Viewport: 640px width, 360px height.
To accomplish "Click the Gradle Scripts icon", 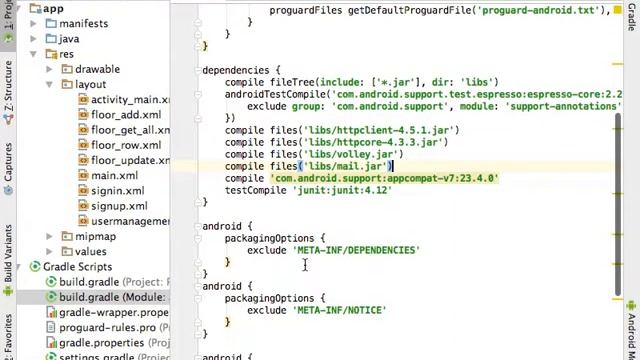I will click(x=35, y=267).
